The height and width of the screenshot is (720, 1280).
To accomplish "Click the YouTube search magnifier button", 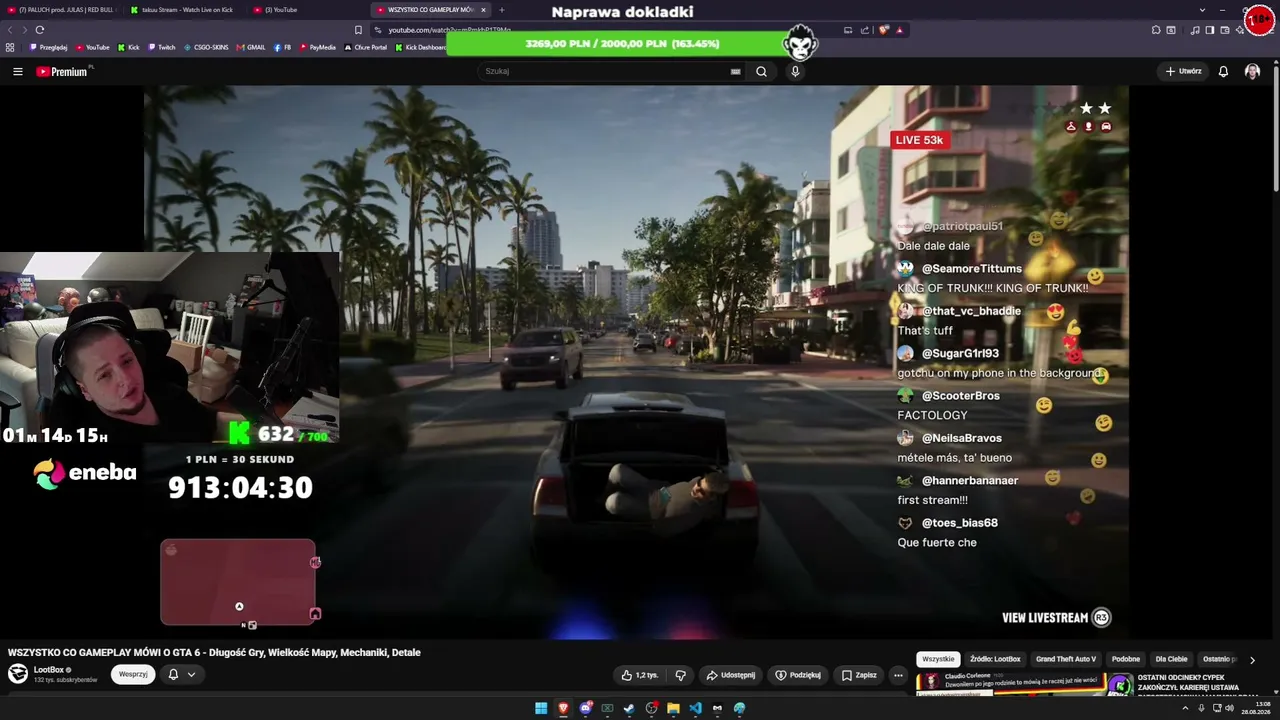I will coord(761,72).
